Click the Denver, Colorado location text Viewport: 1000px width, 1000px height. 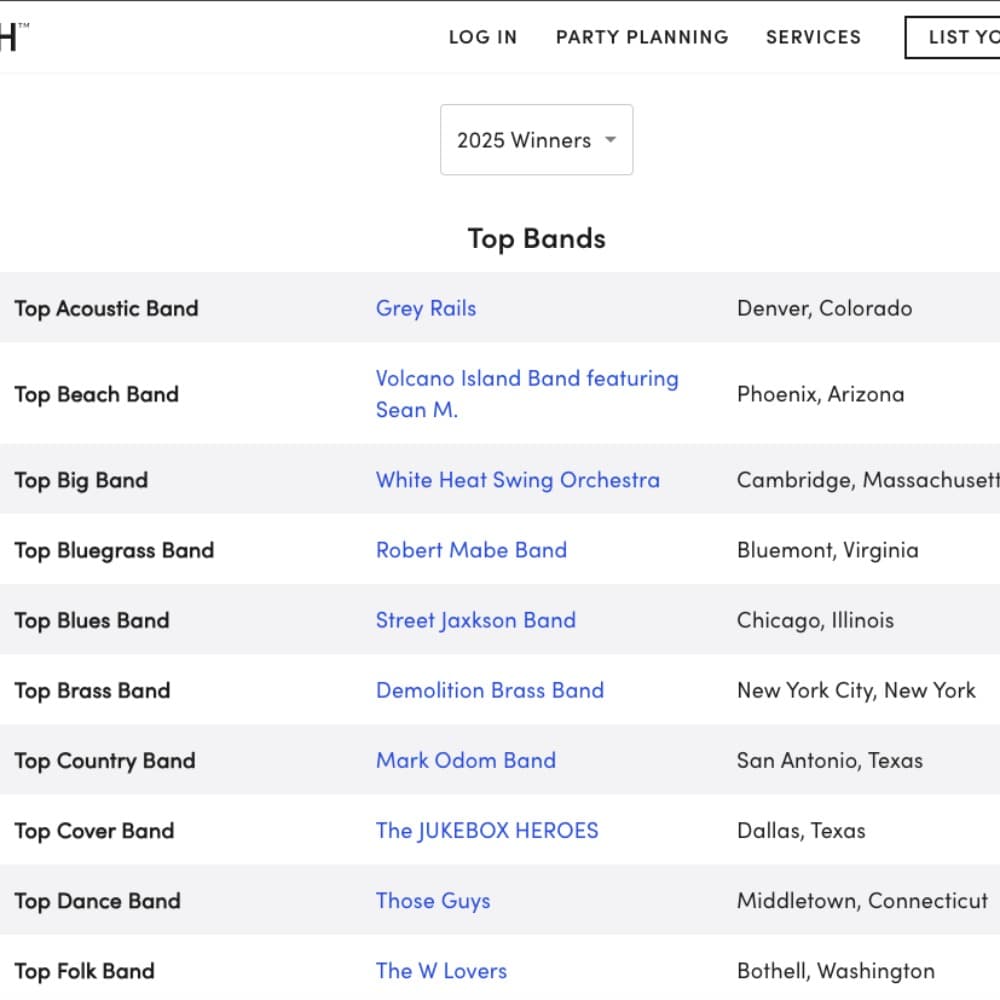point(824,308)
